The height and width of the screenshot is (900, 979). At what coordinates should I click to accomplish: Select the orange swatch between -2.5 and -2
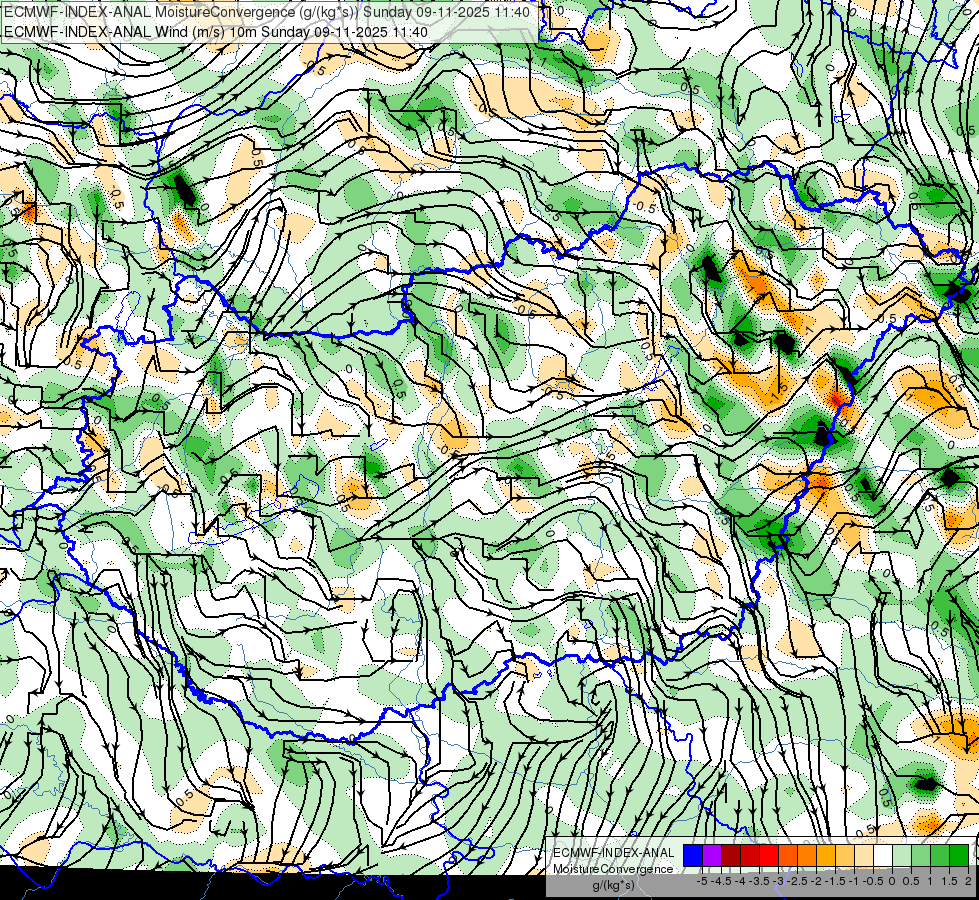pos(807,856)
